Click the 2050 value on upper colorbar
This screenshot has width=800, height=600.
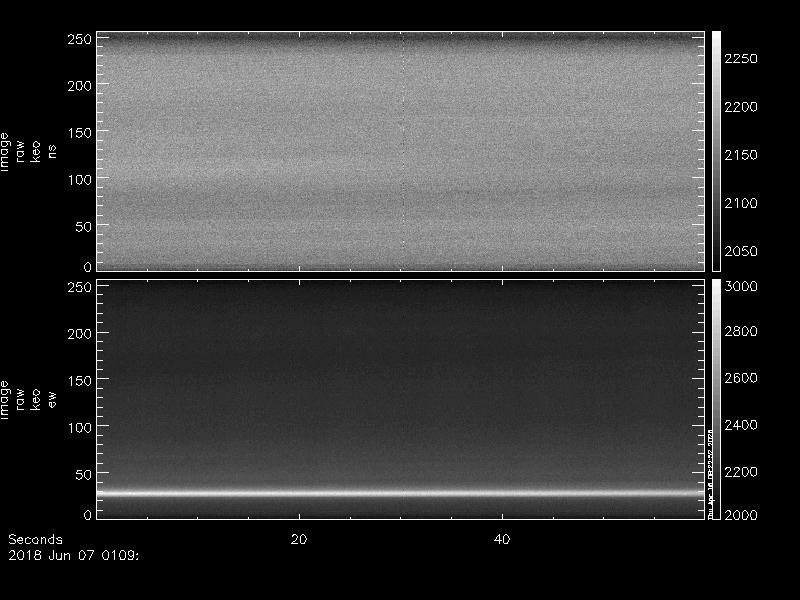tap(743, 251)
